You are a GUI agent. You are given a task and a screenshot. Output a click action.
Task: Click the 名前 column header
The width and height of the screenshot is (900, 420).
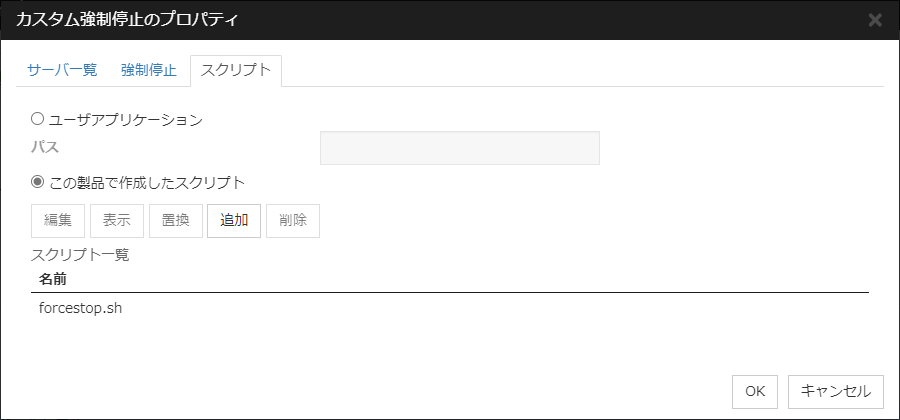click(53, 278)
